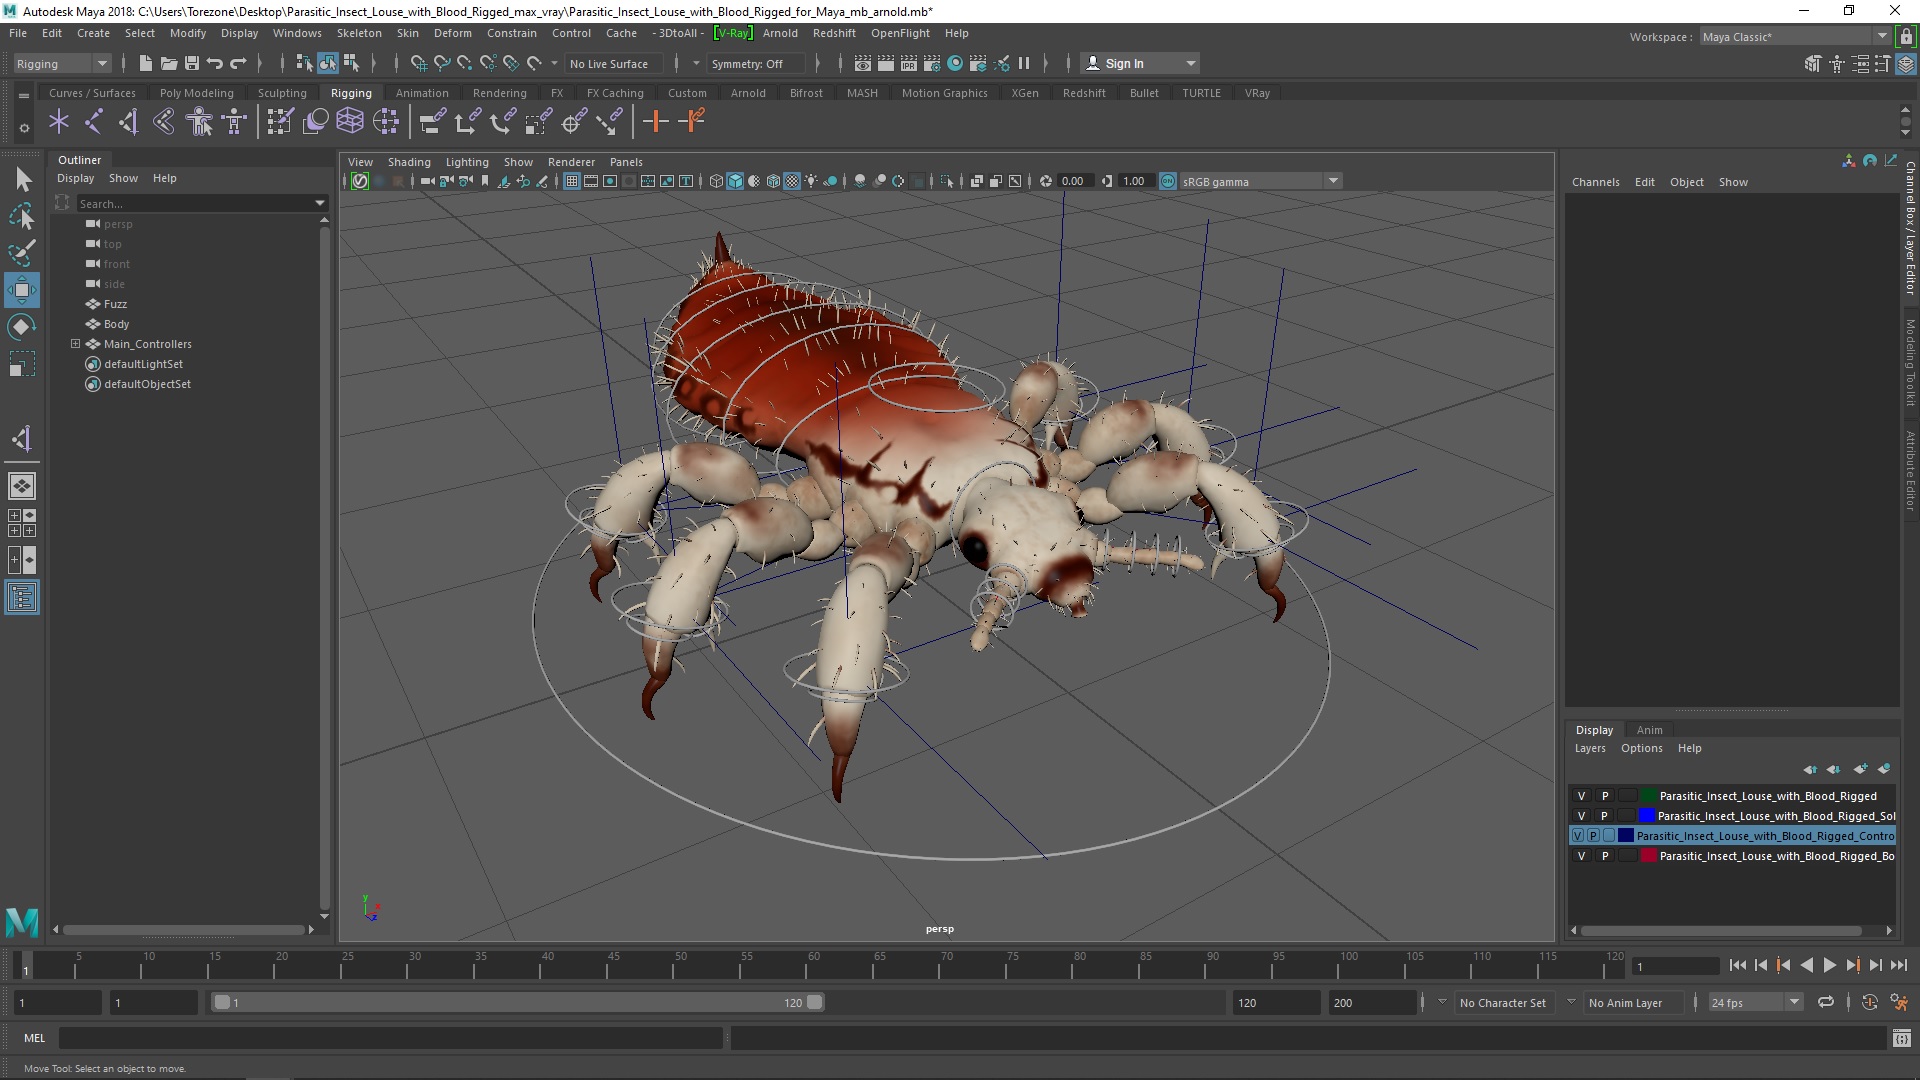Click the Blend Shape shelf icon
Viewport: 1920px width, 1080px height.
coord(315,122)
